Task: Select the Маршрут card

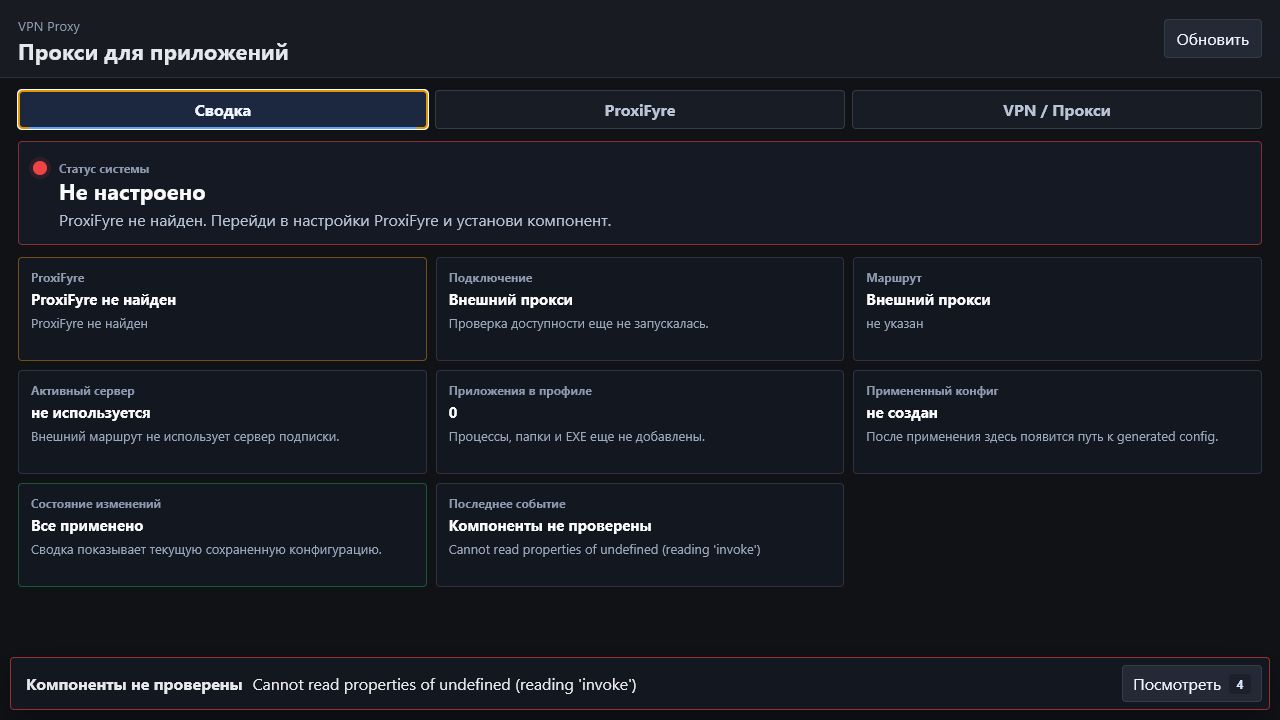Action: click(x=1057, y=309)
